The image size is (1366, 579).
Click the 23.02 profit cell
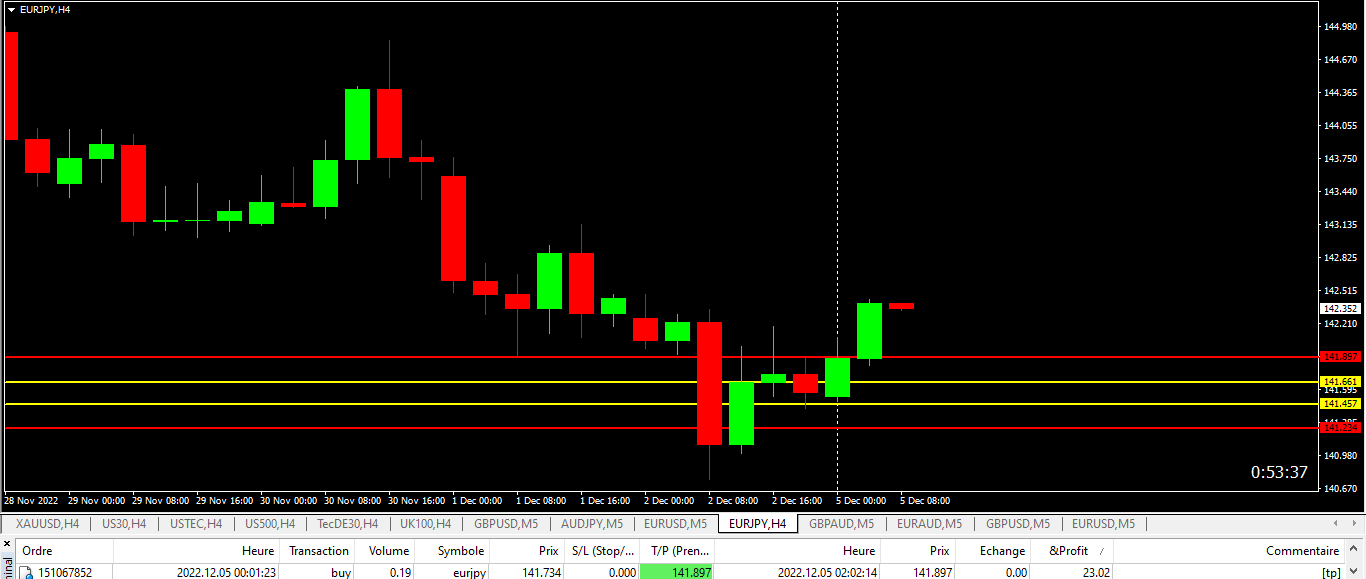tap(1095, 573)
